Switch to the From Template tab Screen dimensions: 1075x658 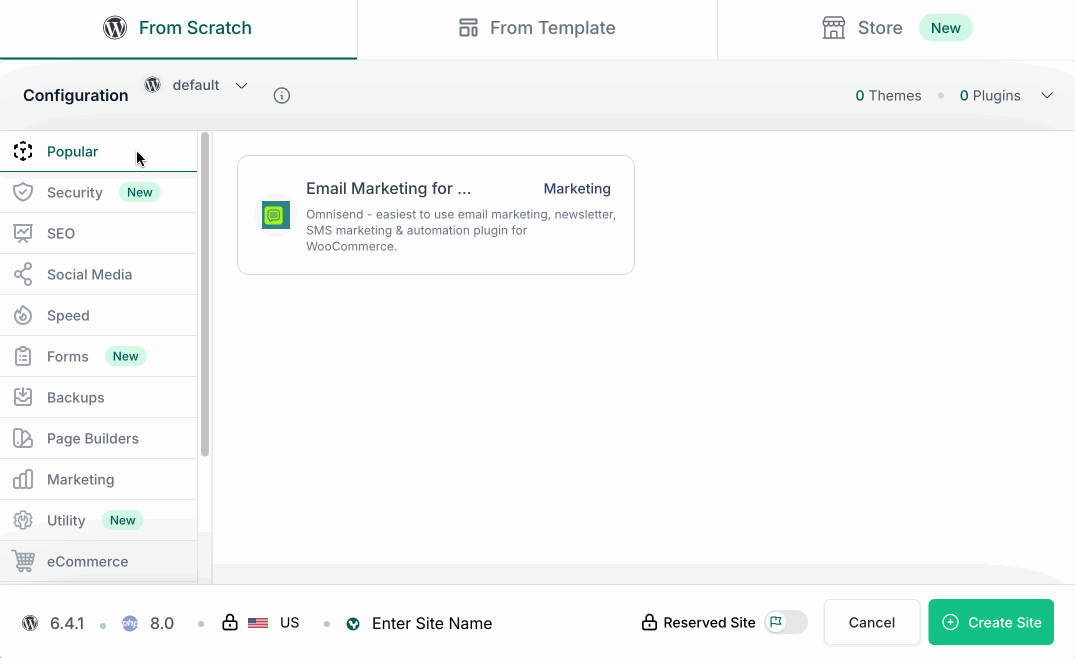click(x=537, y=28)
